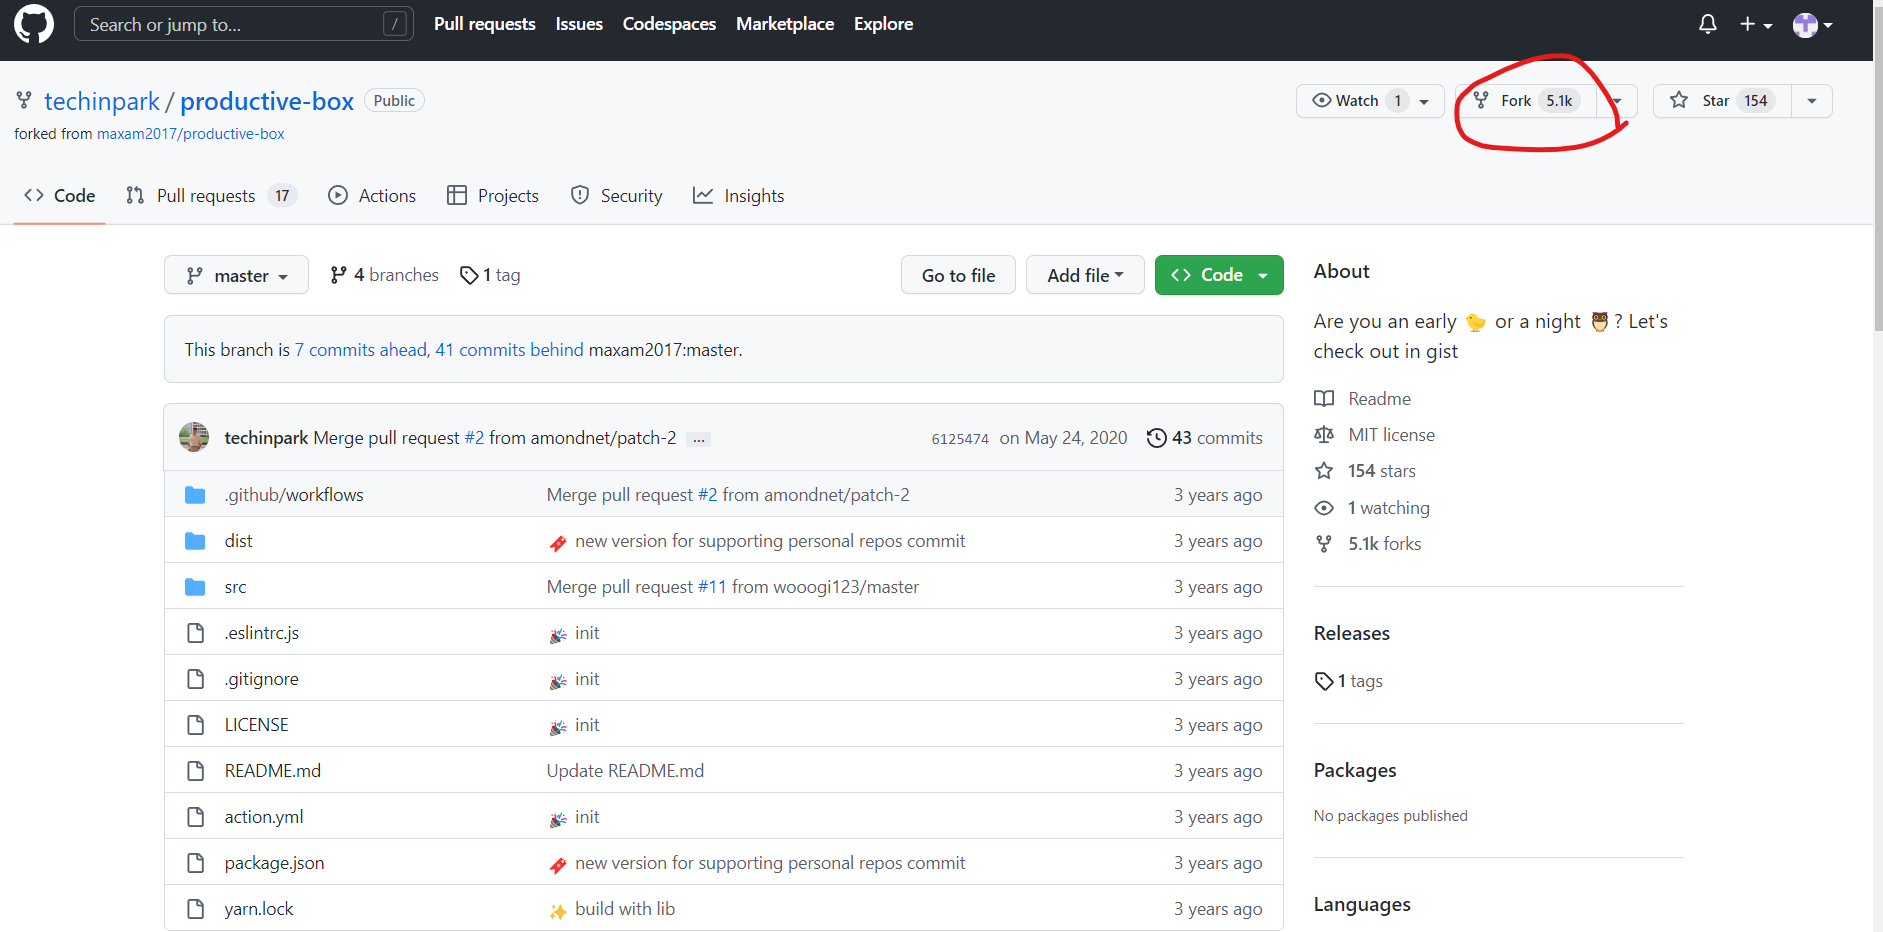Star the repository
This screenshot has width=1883, height=932.
click(1722, 101)
